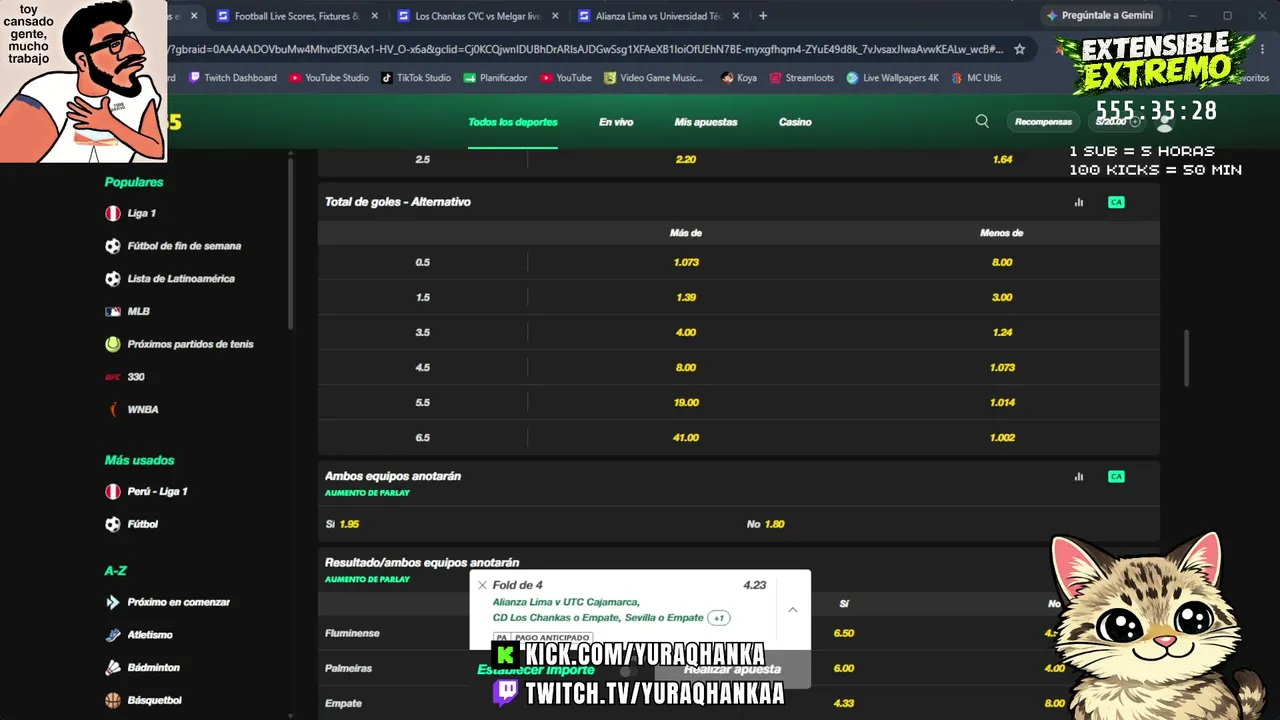Click the CA badge on Total de goles - Alternativo
The width and height of the screenshot is (1280, 720).
1116,202
